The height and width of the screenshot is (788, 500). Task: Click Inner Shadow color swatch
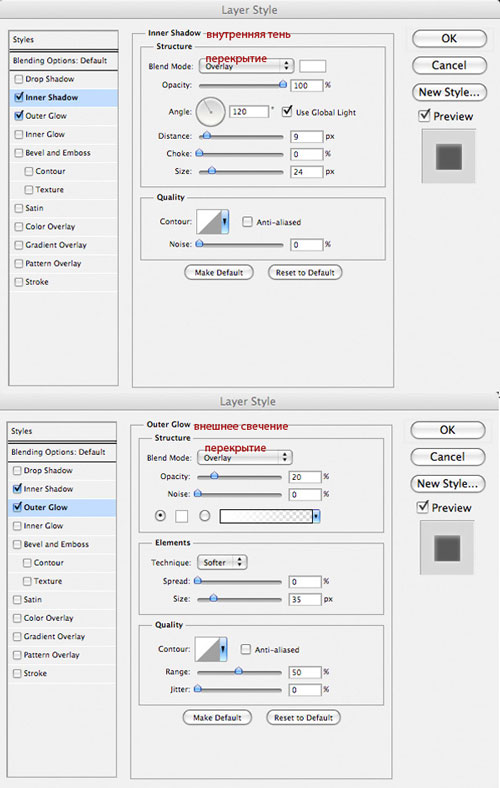pyautogui.click(x=313, y=66)
